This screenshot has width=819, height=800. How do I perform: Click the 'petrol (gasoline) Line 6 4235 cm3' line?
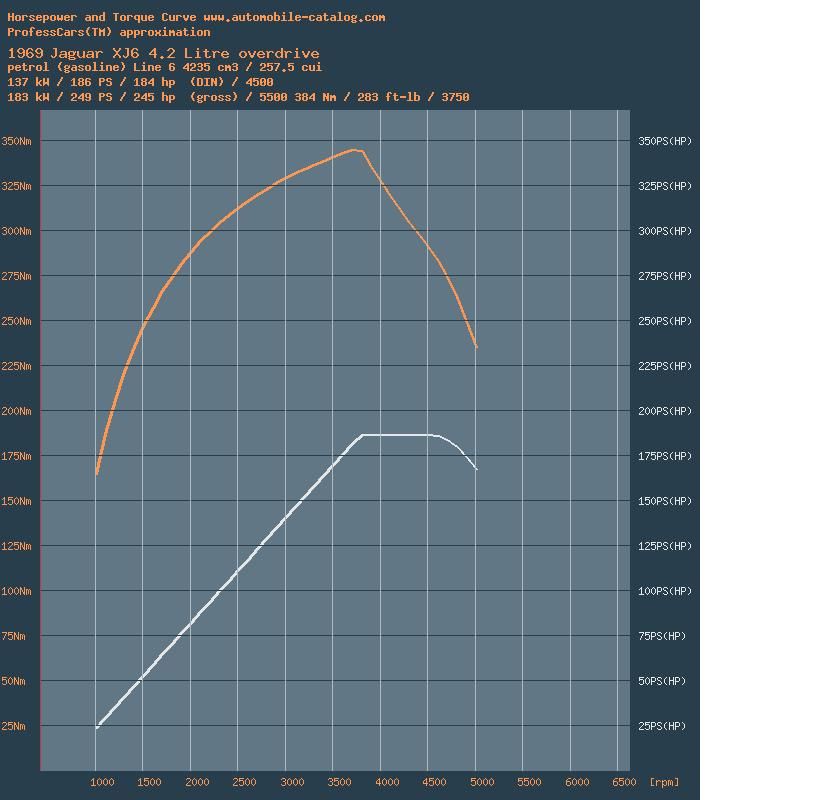click(x=165, y=67)
